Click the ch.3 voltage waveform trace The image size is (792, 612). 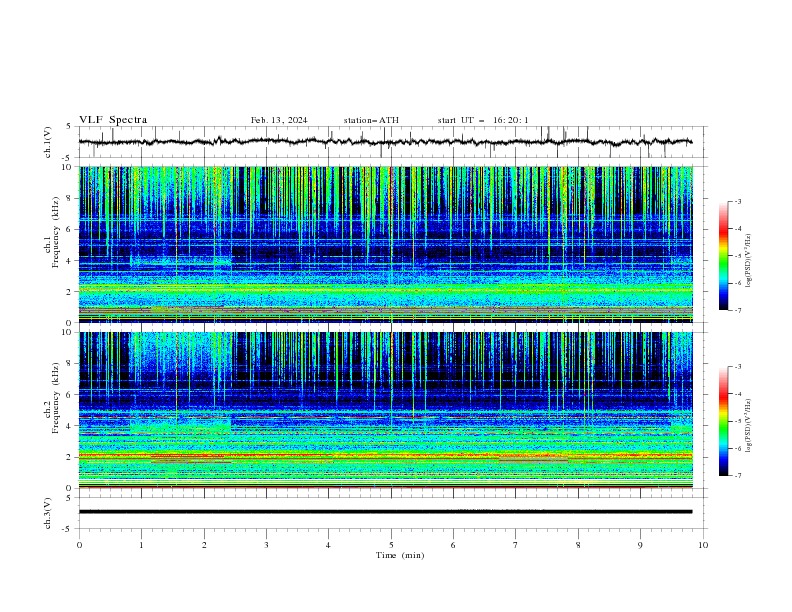385,512
